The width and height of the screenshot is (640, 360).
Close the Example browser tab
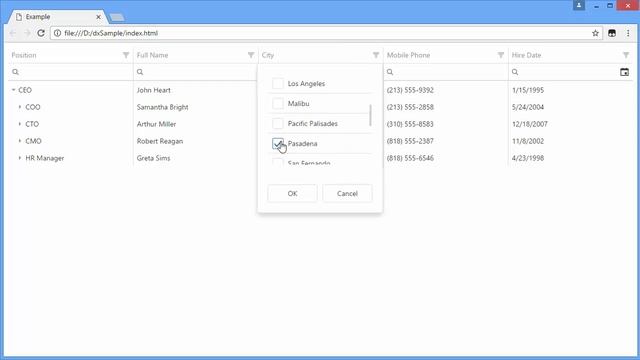pyautogui.click(x=98, y=17)
